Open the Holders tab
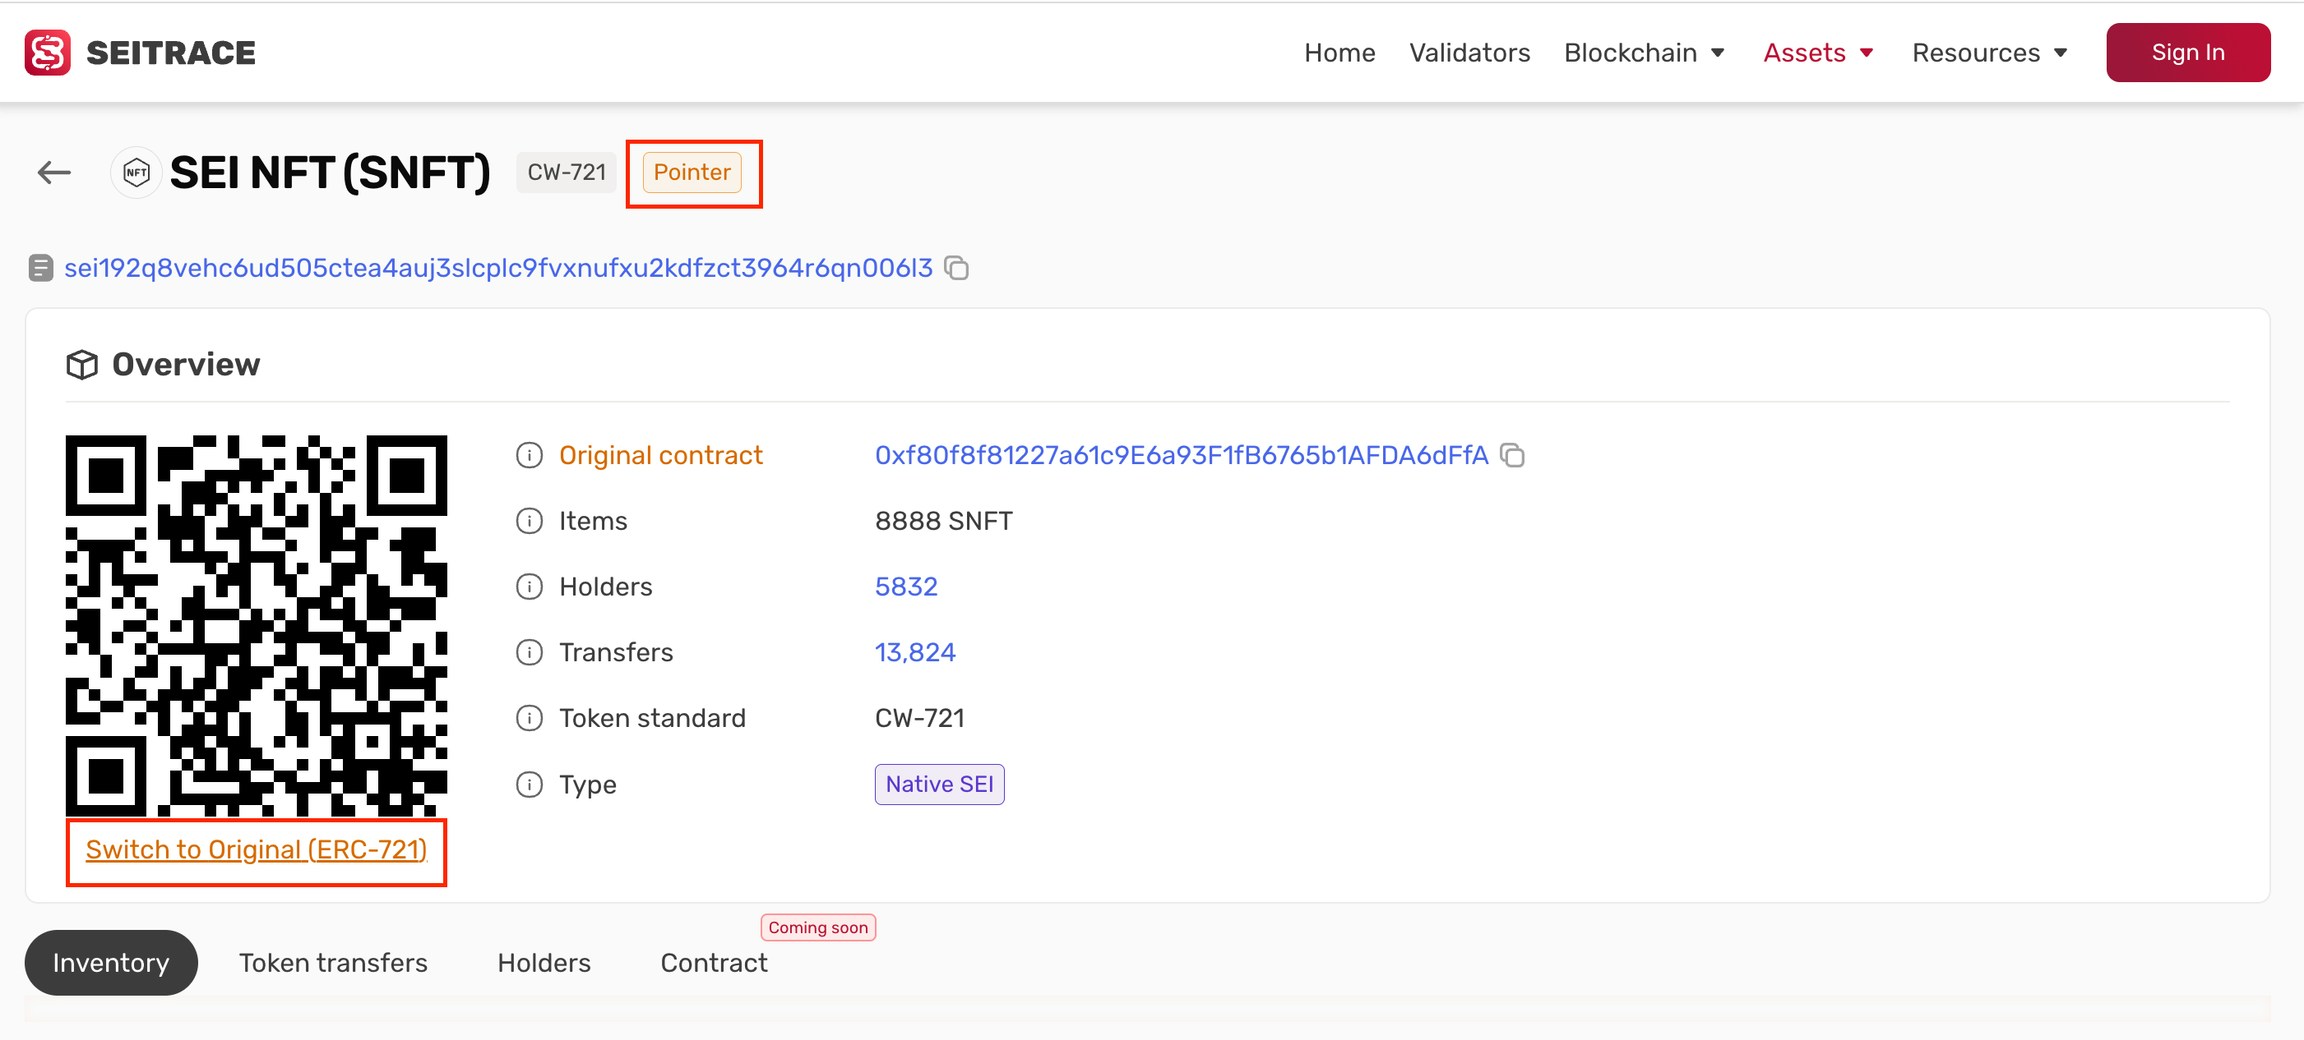 (x=544, y=962)
